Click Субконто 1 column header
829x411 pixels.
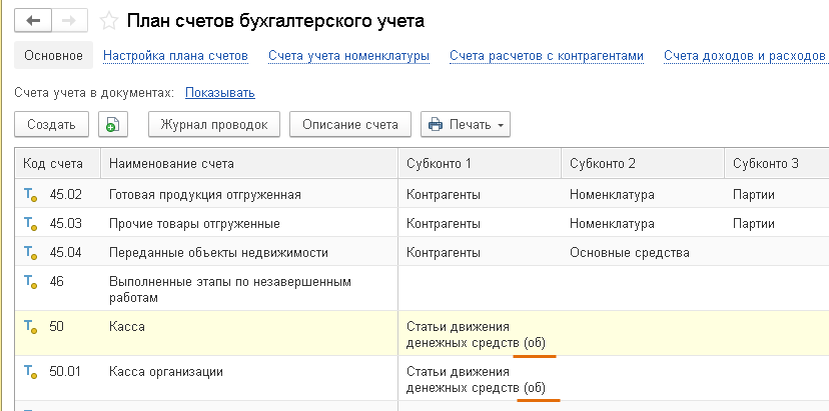coord(480,163)
